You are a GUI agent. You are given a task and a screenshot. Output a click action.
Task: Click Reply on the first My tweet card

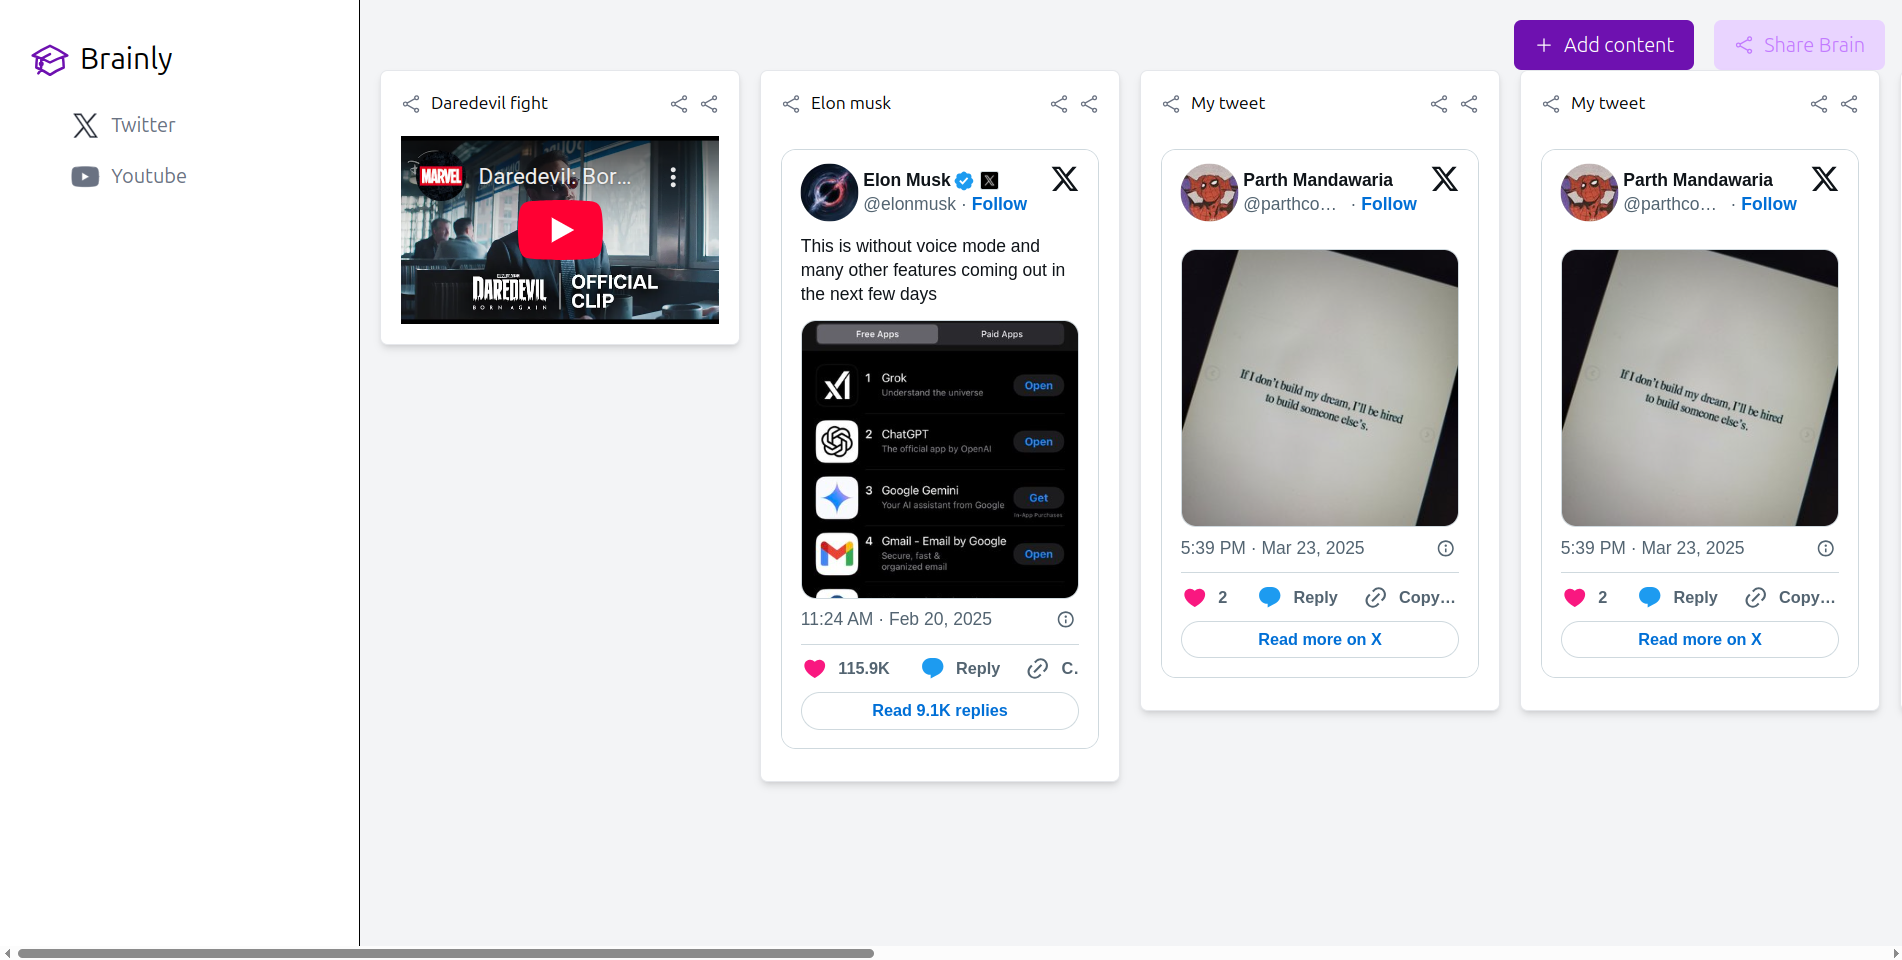point(1297,597)
